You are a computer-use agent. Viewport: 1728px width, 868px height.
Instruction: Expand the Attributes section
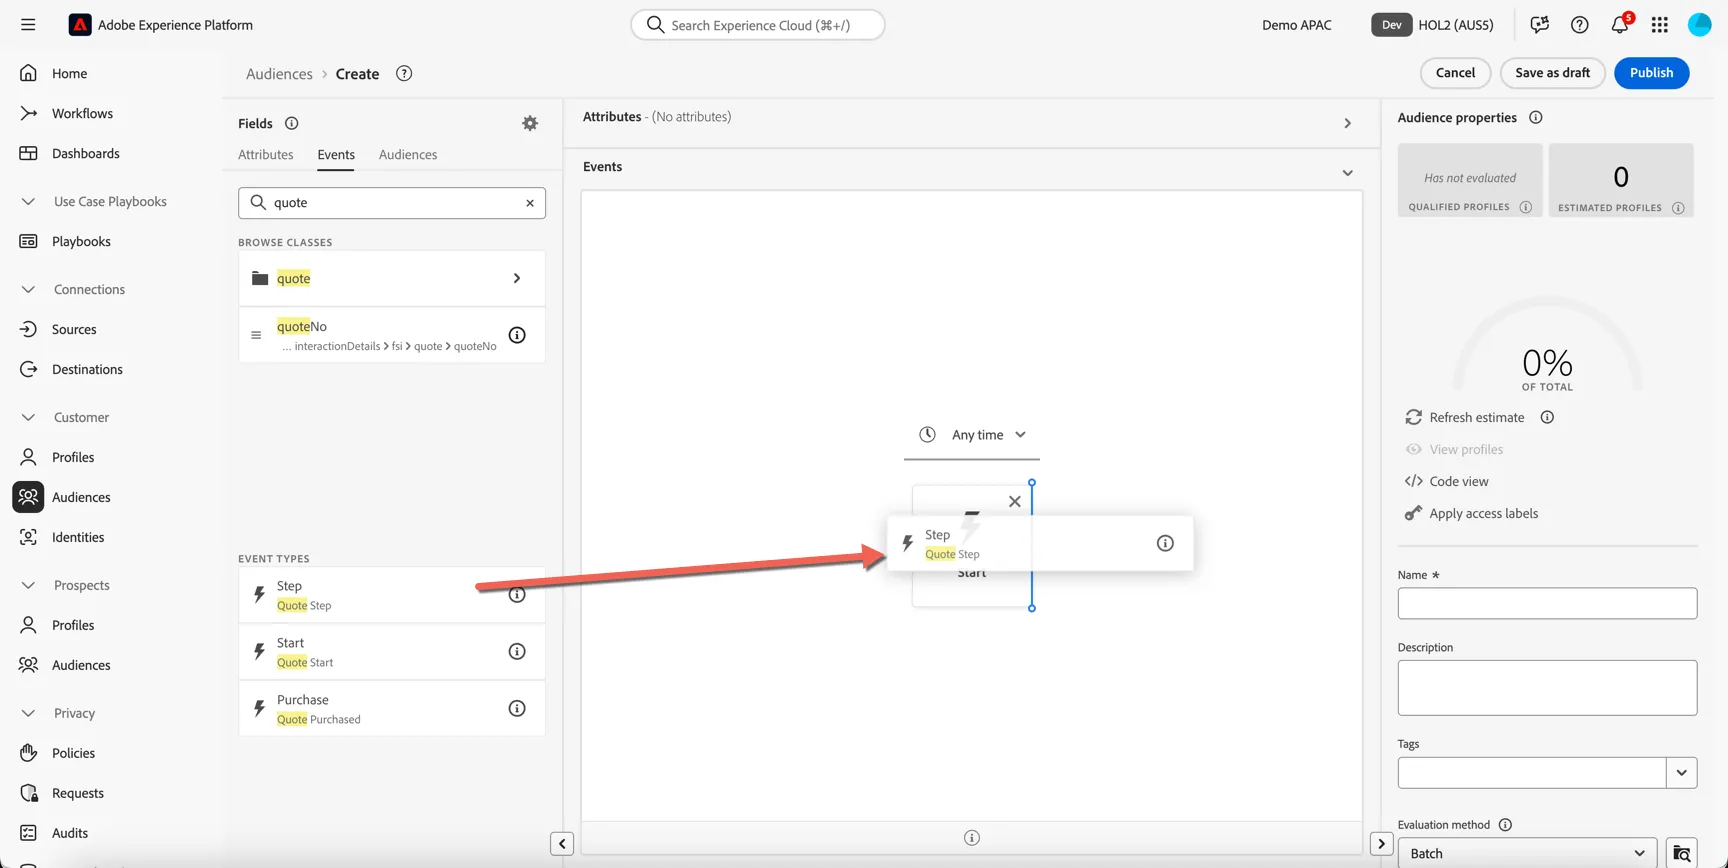[1348, 124]
